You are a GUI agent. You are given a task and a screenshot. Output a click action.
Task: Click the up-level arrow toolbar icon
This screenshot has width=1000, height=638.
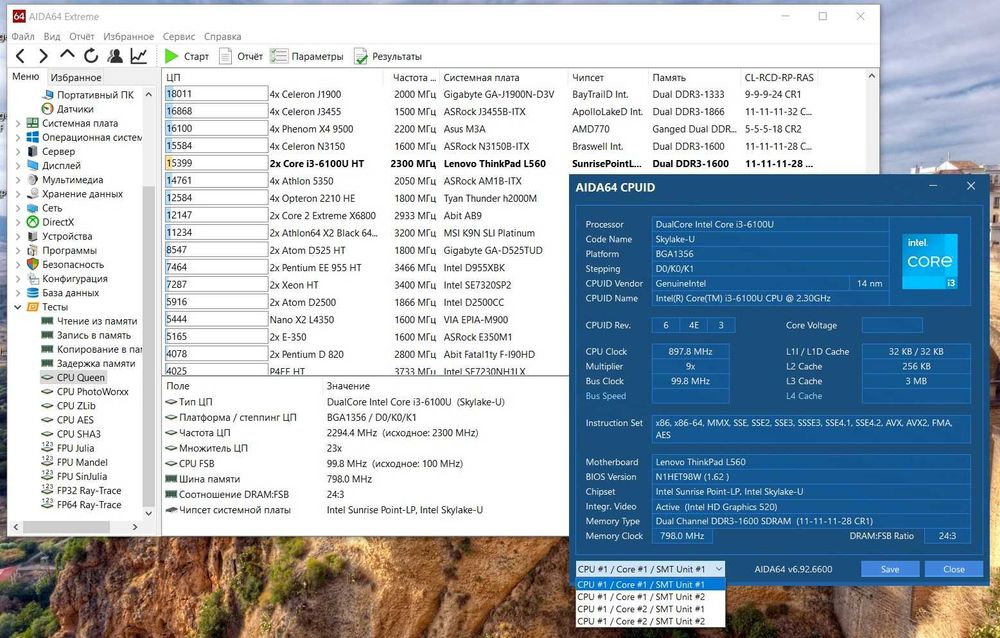pyautogui.click(x=67, y=56)
